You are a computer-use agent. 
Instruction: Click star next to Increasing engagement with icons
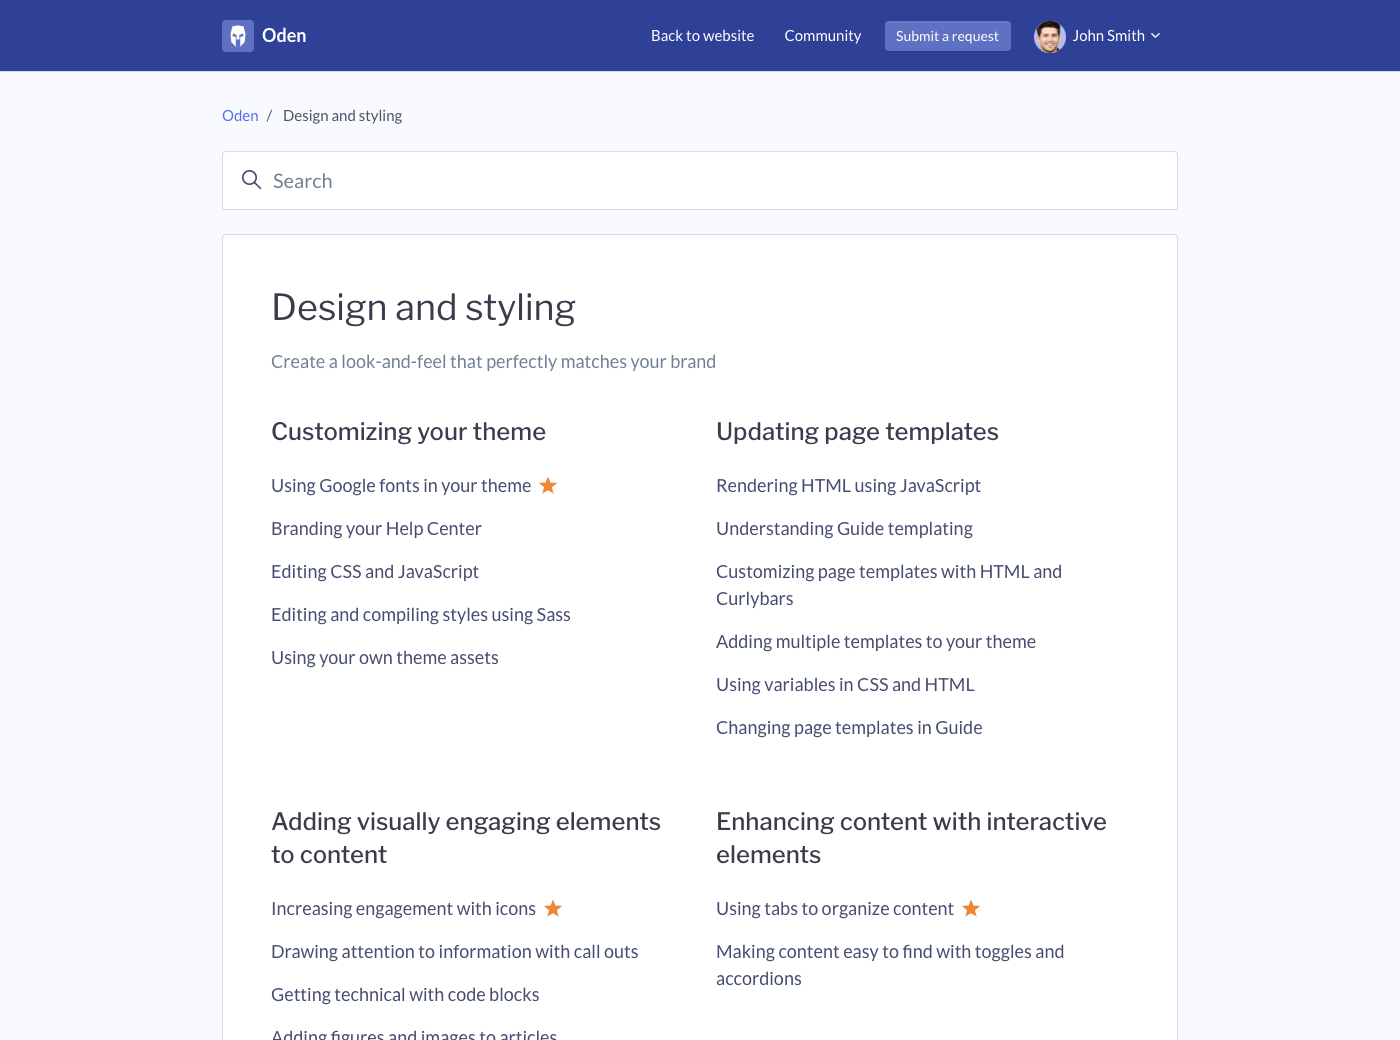553,909
